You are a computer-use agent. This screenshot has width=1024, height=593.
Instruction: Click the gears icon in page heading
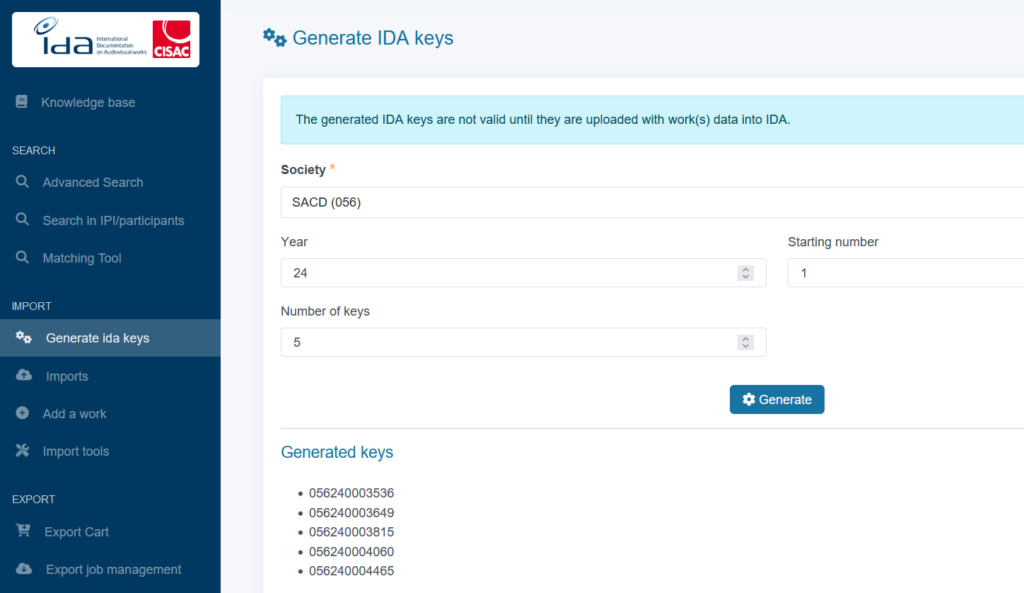point(274,38)
